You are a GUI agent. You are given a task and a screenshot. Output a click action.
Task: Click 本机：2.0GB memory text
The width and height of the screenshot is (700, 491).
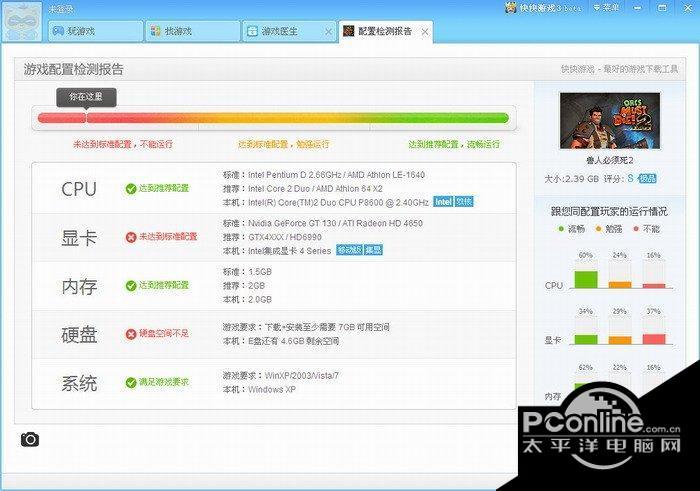tap(247, 300)
